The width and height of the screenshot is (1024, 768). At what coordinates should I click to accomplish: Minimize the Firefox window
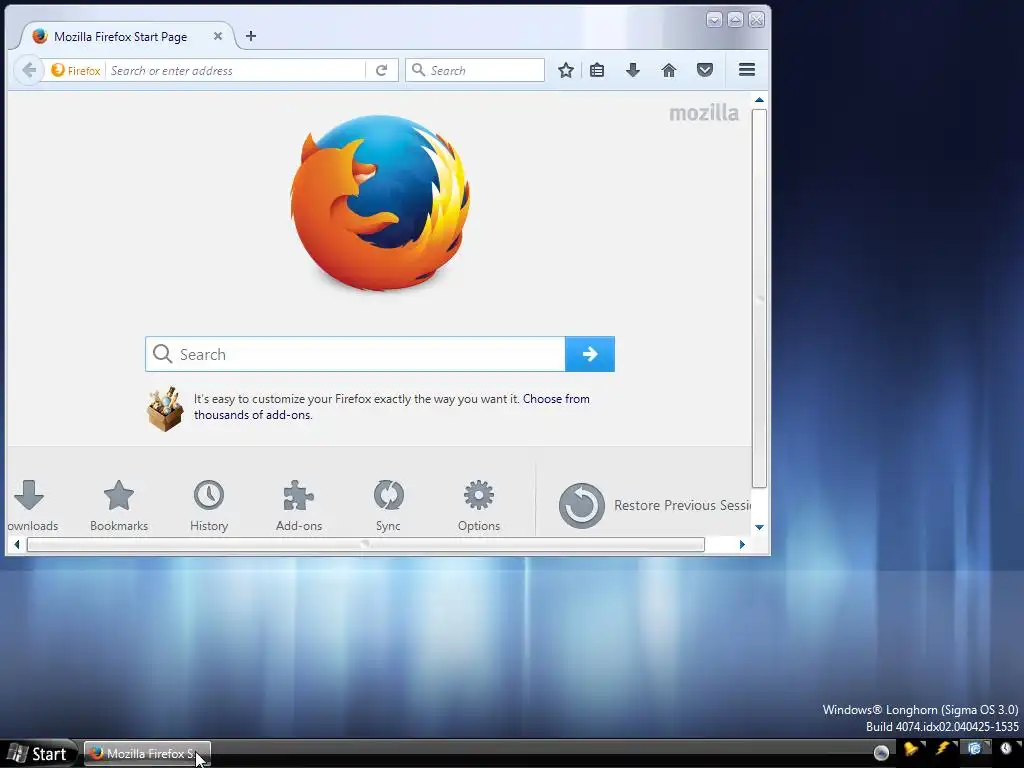tap(714, 20)
